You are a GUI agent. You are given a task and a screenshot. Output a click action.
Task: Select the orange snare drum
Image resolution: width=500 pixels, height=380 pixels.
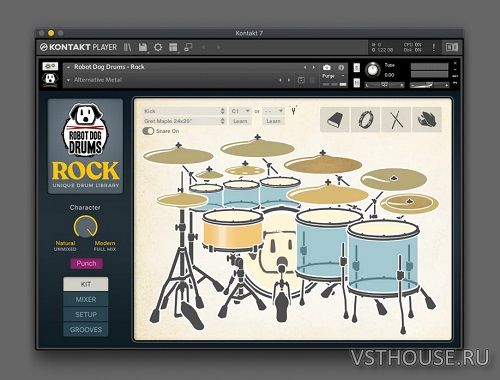point(233,232)
